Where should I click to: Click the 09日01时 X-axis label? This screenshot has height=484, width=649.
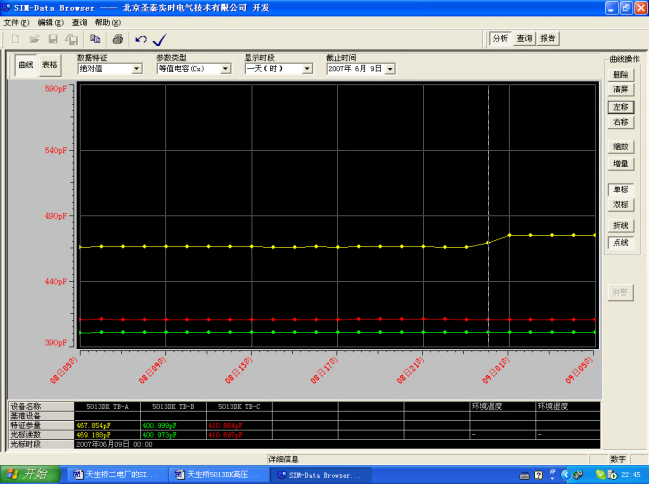[496, 370]
